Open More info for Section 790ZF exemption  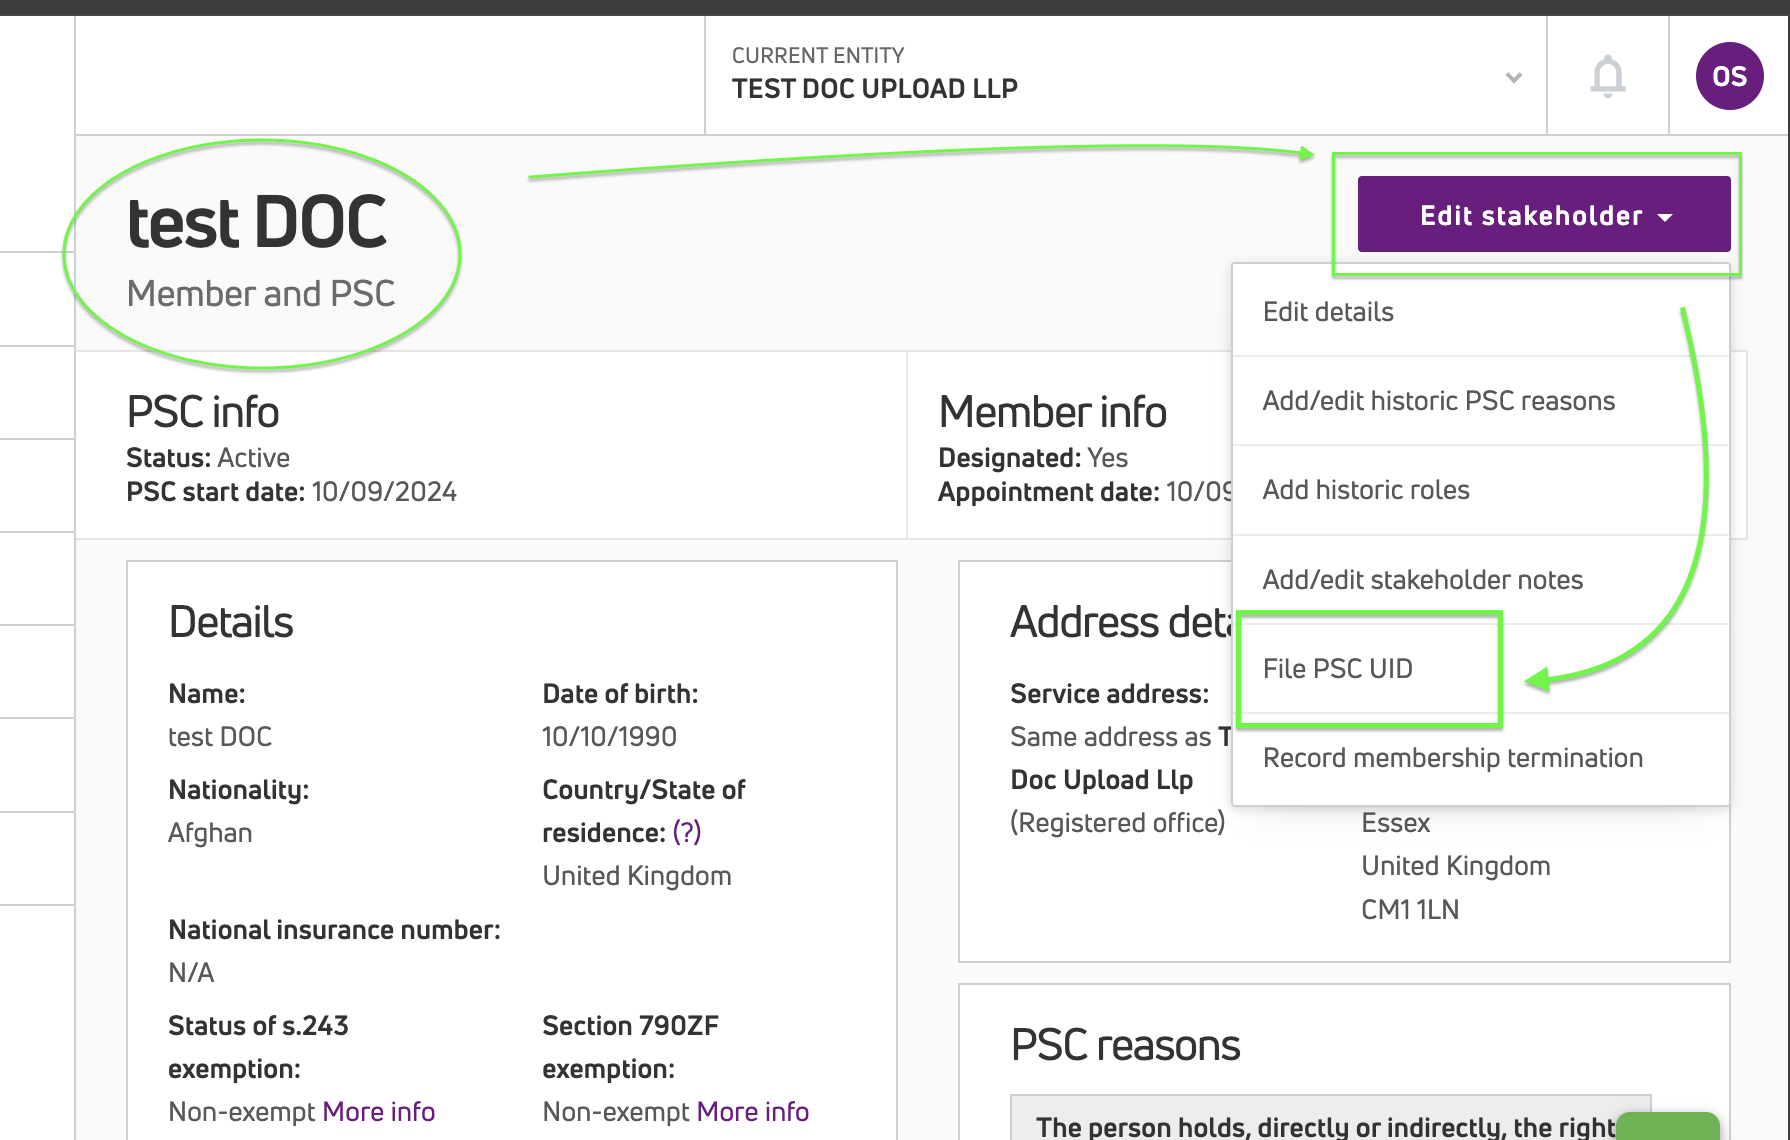pos(752,1112)
